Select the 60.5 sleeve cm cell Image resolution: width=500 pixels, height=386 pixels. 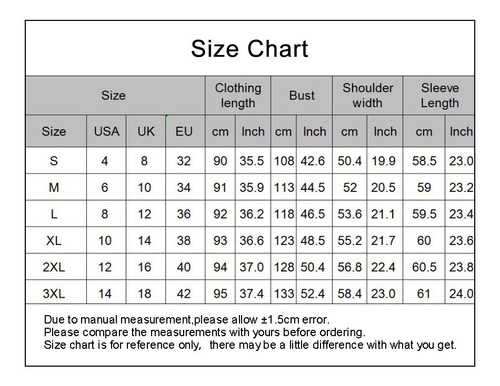coord(424,267)
